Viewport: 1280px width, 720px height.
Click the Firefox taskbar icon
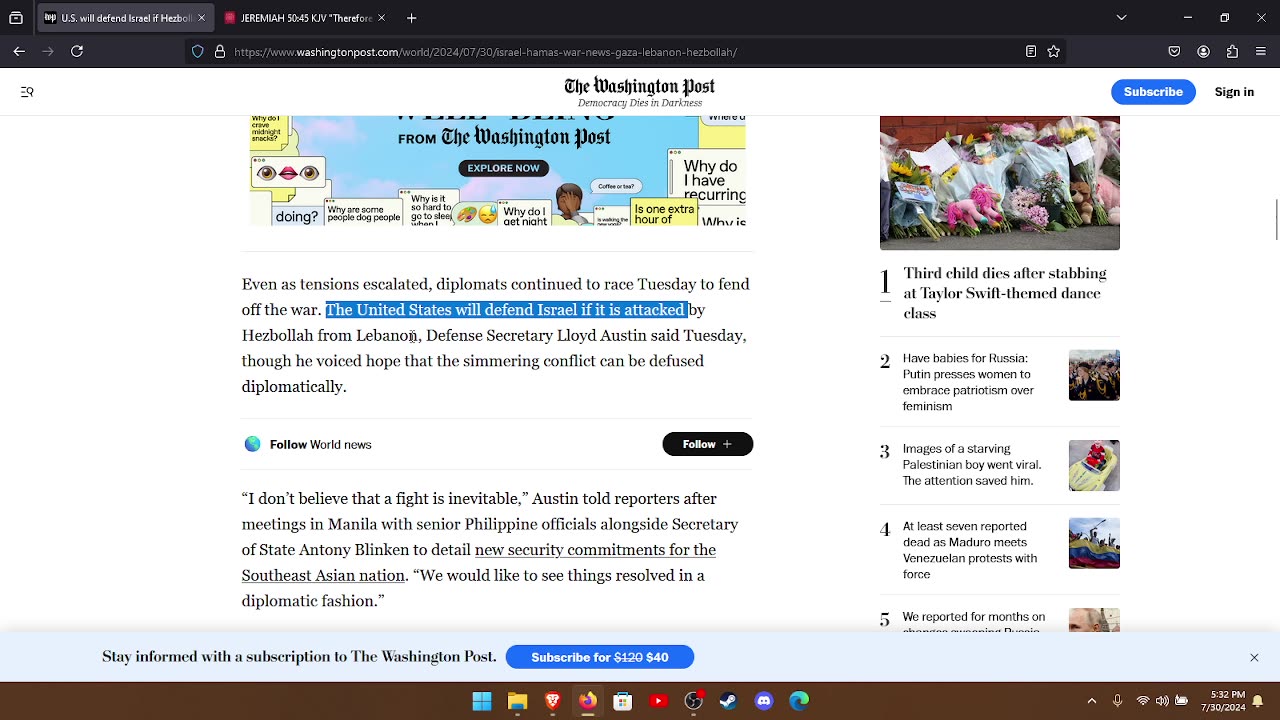[x=587, y=701]
